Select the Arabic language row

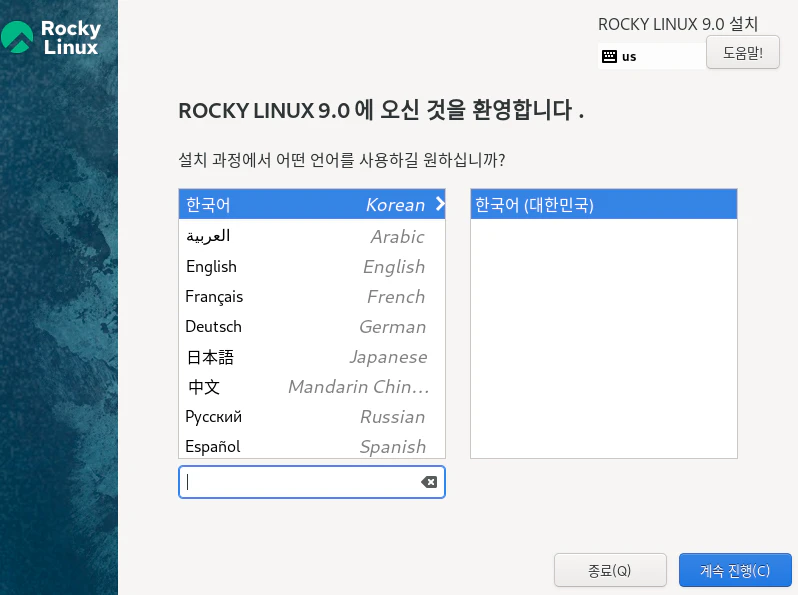[311, 236]
